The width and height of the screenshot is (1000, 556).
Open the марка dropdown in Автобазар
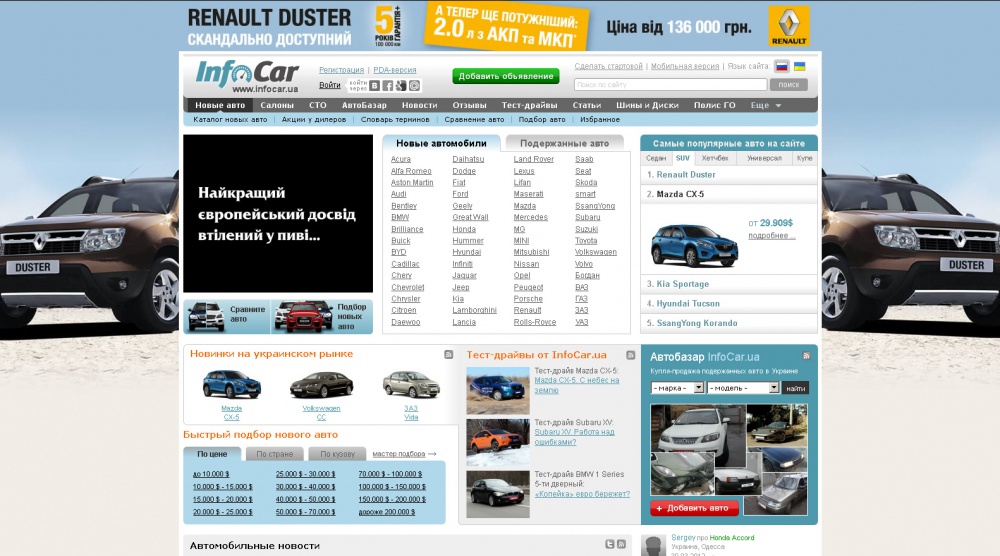[677, 388]
